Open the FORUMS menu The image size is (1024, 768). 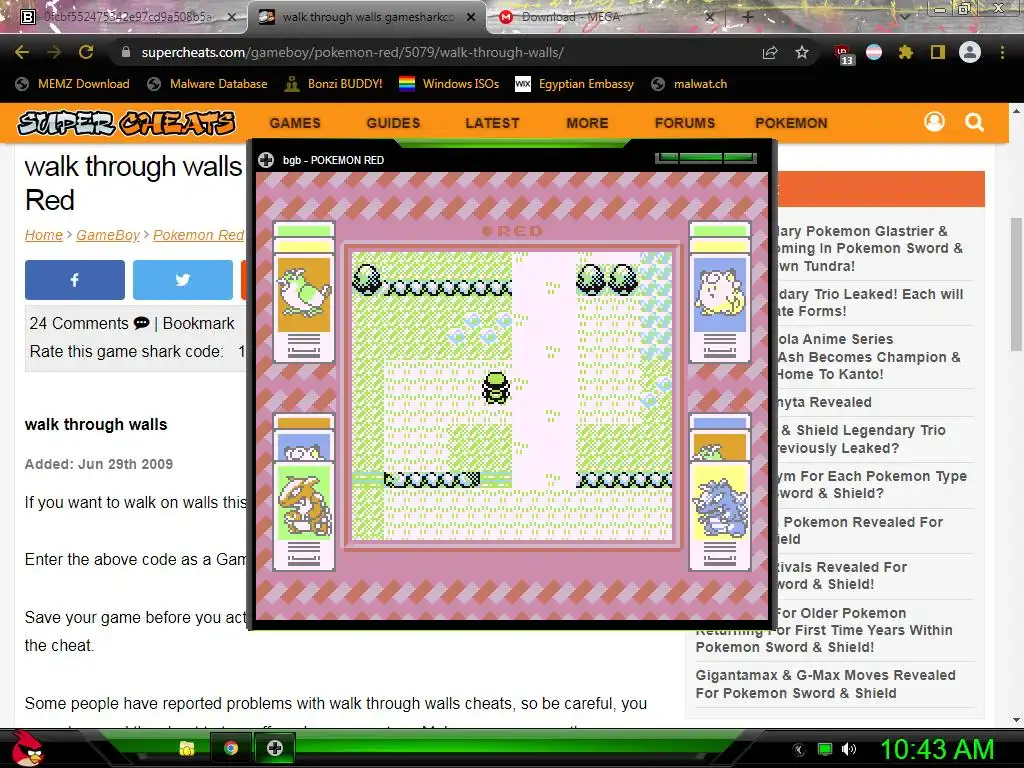point(685,123)
